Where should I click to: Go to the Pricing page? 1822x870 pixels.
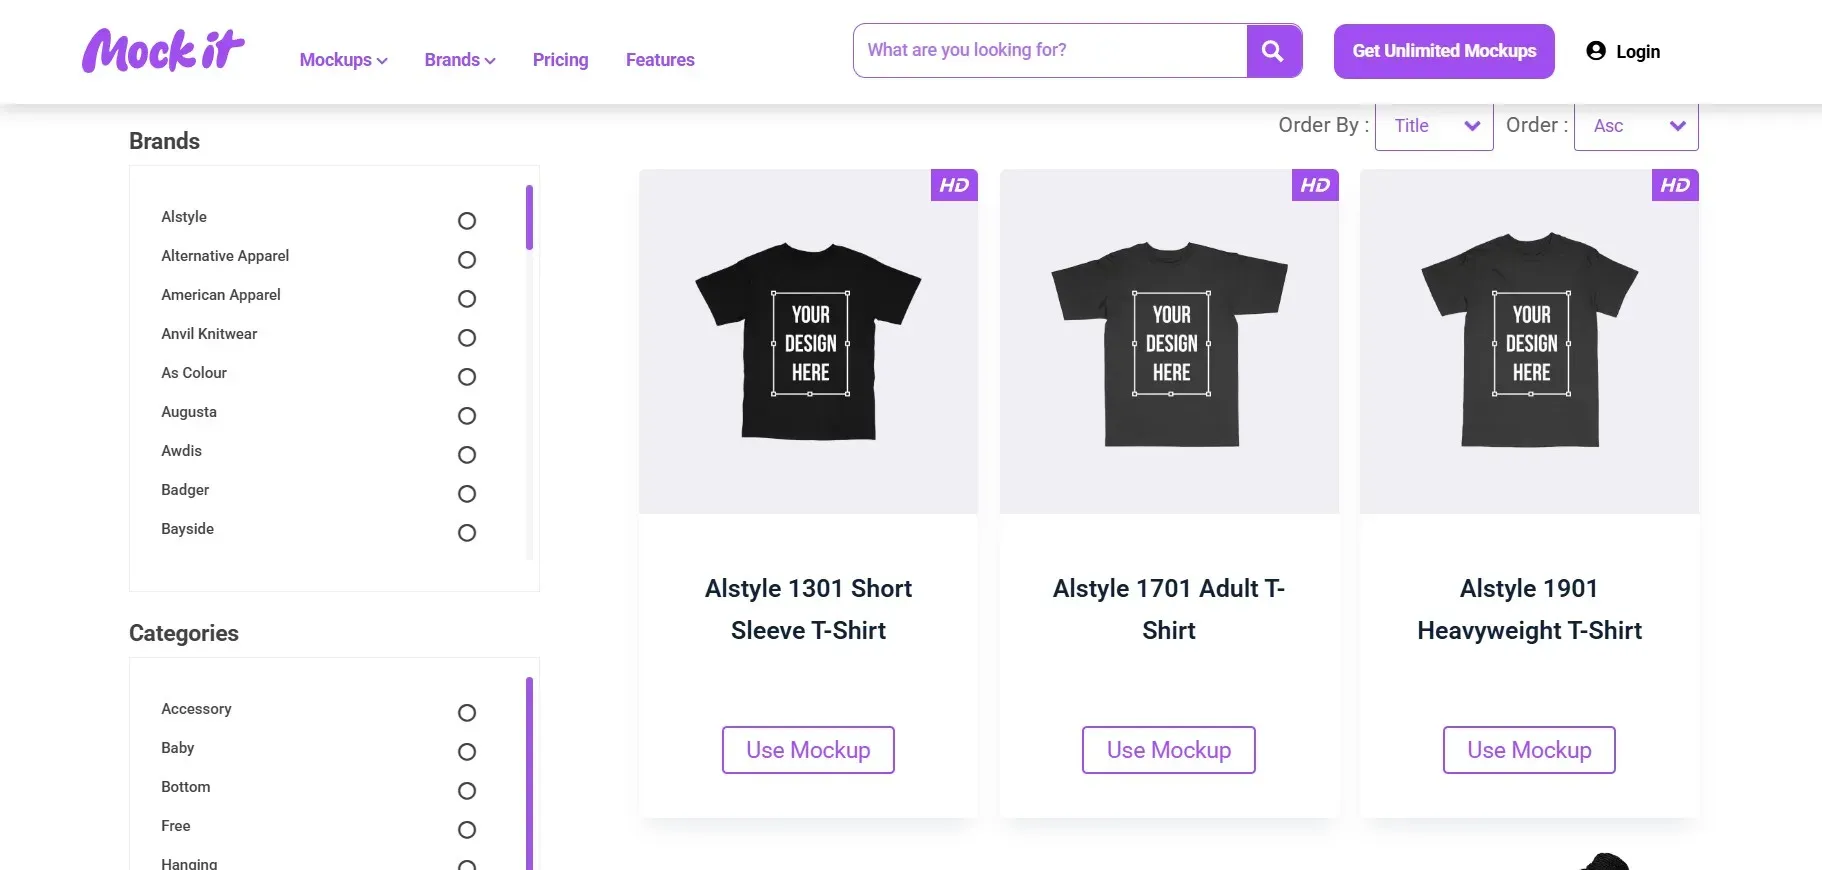pos(560,60)
